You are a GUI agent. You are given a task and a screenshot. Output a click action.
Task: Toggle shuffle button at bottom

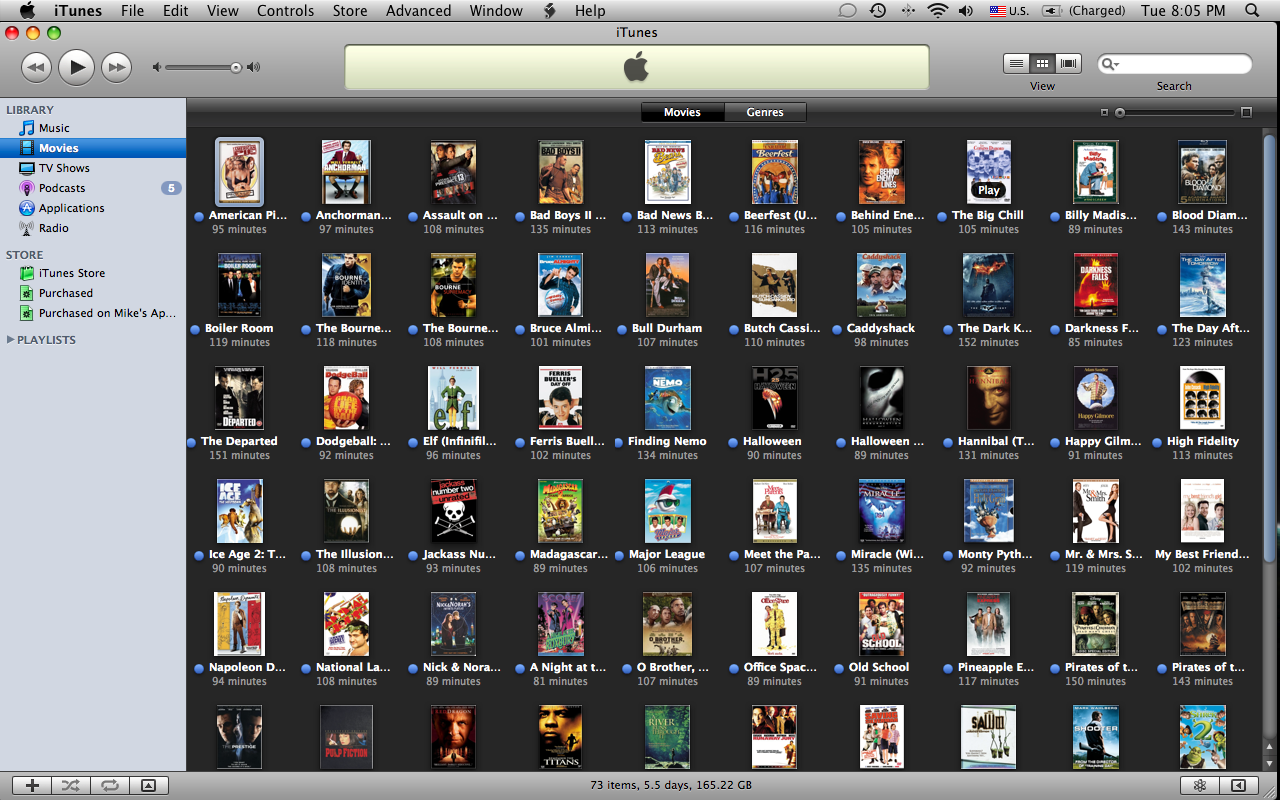coord(71,786)
